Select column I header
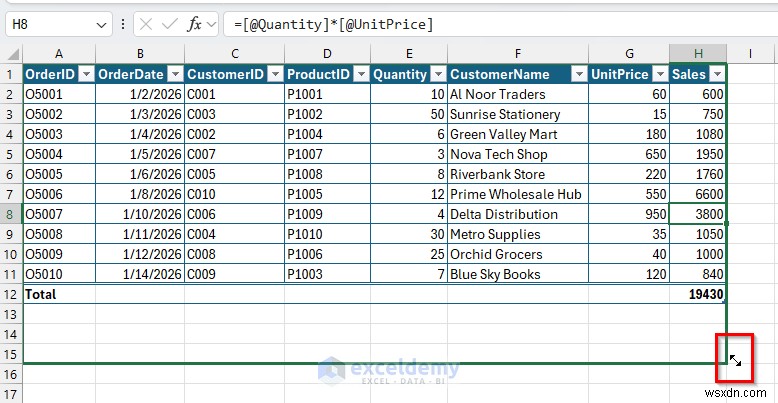This screenshot has width=778, height=403. point(750,54)
